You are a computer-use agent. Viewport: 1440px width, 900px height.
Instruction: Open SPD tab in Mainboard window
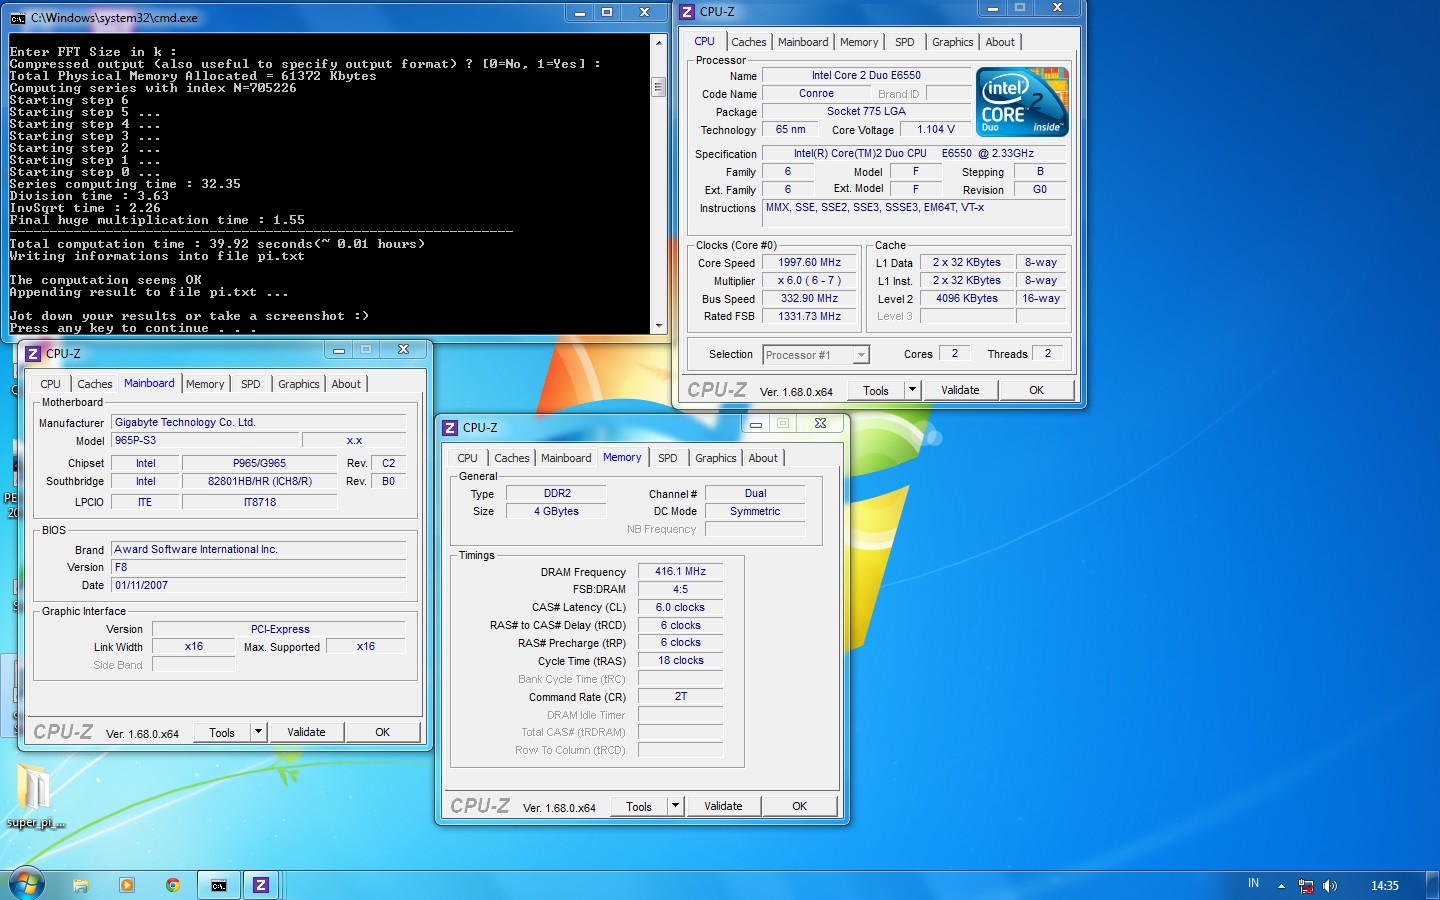[251, 384]
